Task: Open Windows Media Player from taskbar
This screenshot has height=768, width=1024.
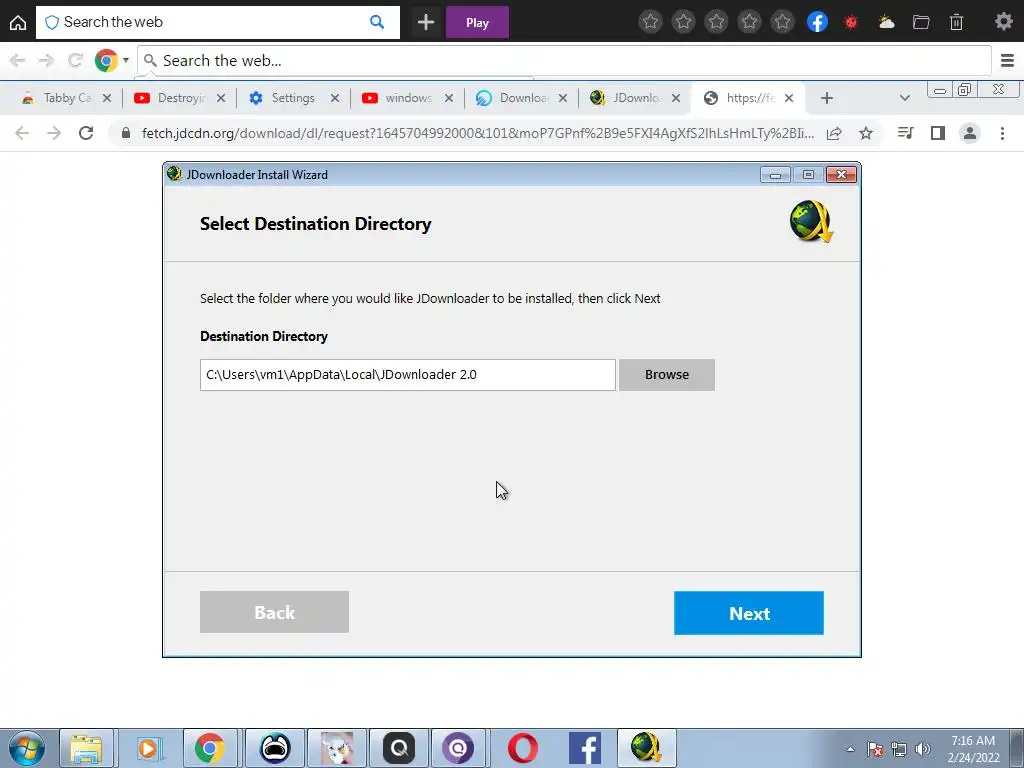Action: 148,748
